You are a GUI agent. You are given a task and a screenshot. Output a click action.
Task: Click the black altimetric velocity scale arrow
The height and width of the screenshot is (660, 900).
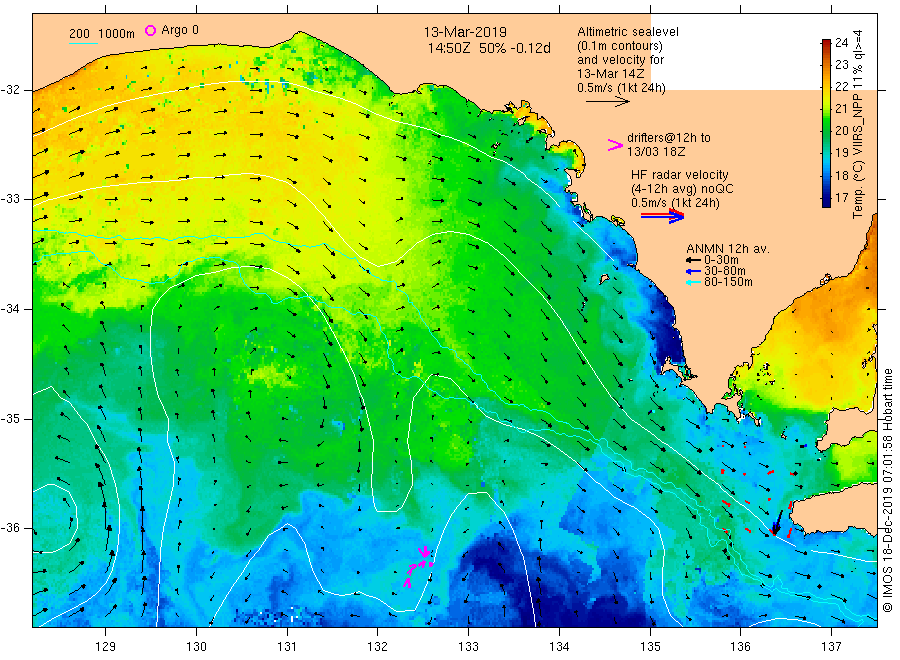607,102
